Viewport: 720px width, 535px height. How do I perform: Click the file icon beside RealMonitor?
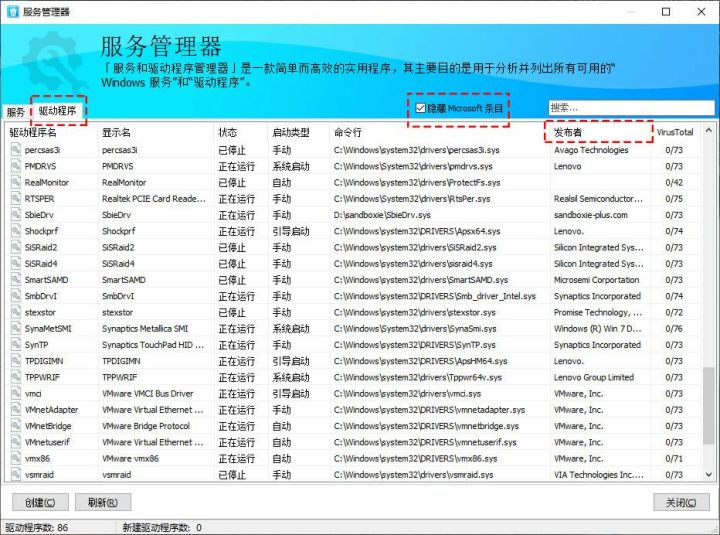pyautogui.click(x=16, y=182)
